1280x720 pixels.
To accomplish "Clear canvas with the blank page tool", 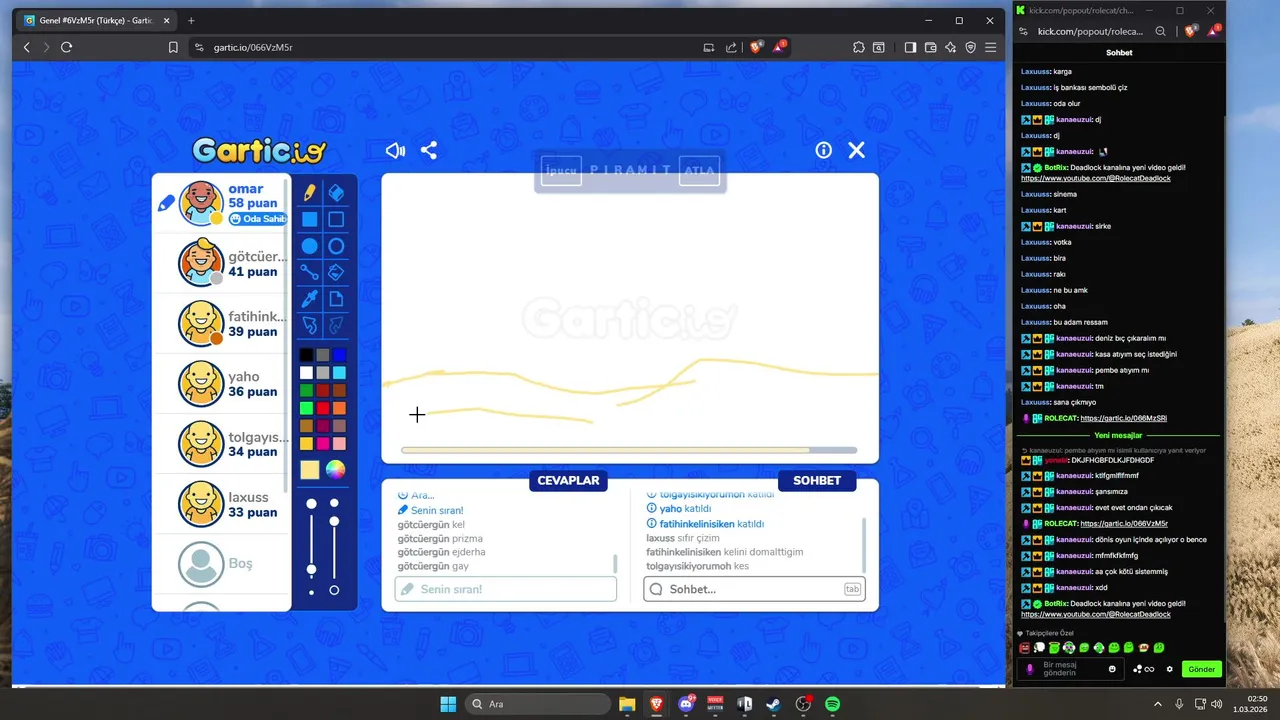I will point(336,299).
